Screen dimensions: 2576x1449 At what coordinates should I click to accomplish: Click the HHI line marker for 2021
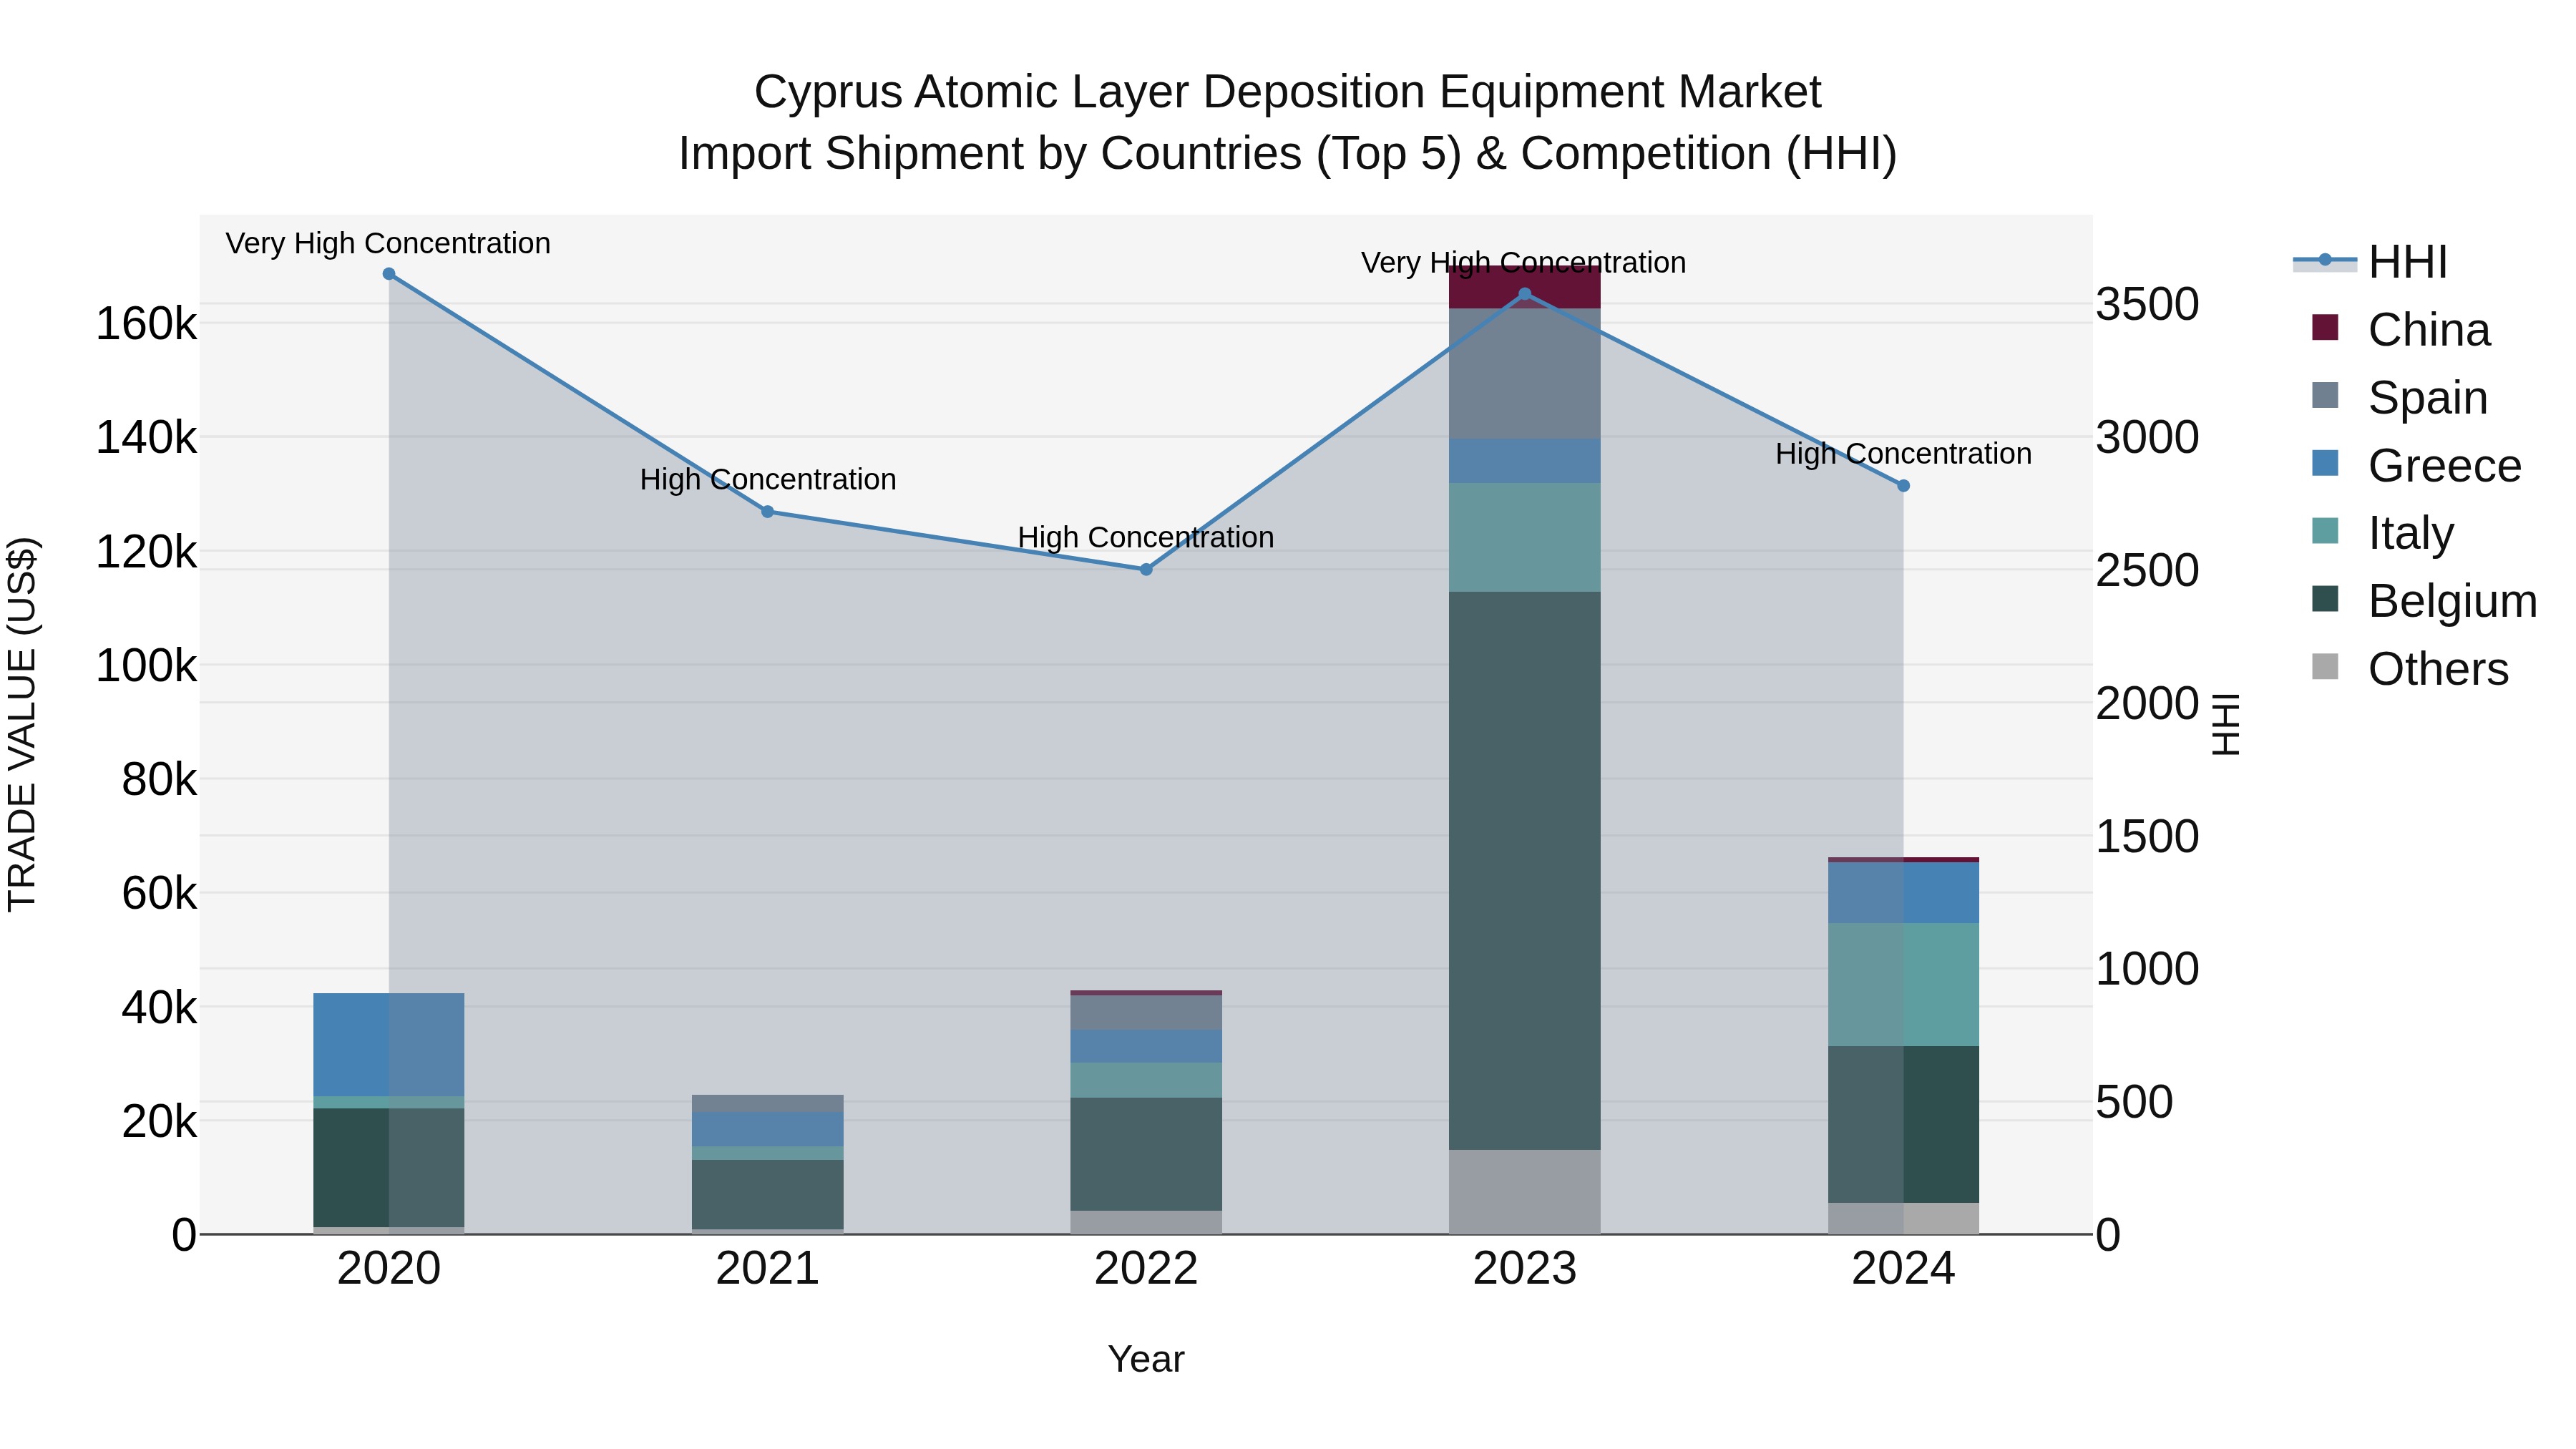[768, 512]
